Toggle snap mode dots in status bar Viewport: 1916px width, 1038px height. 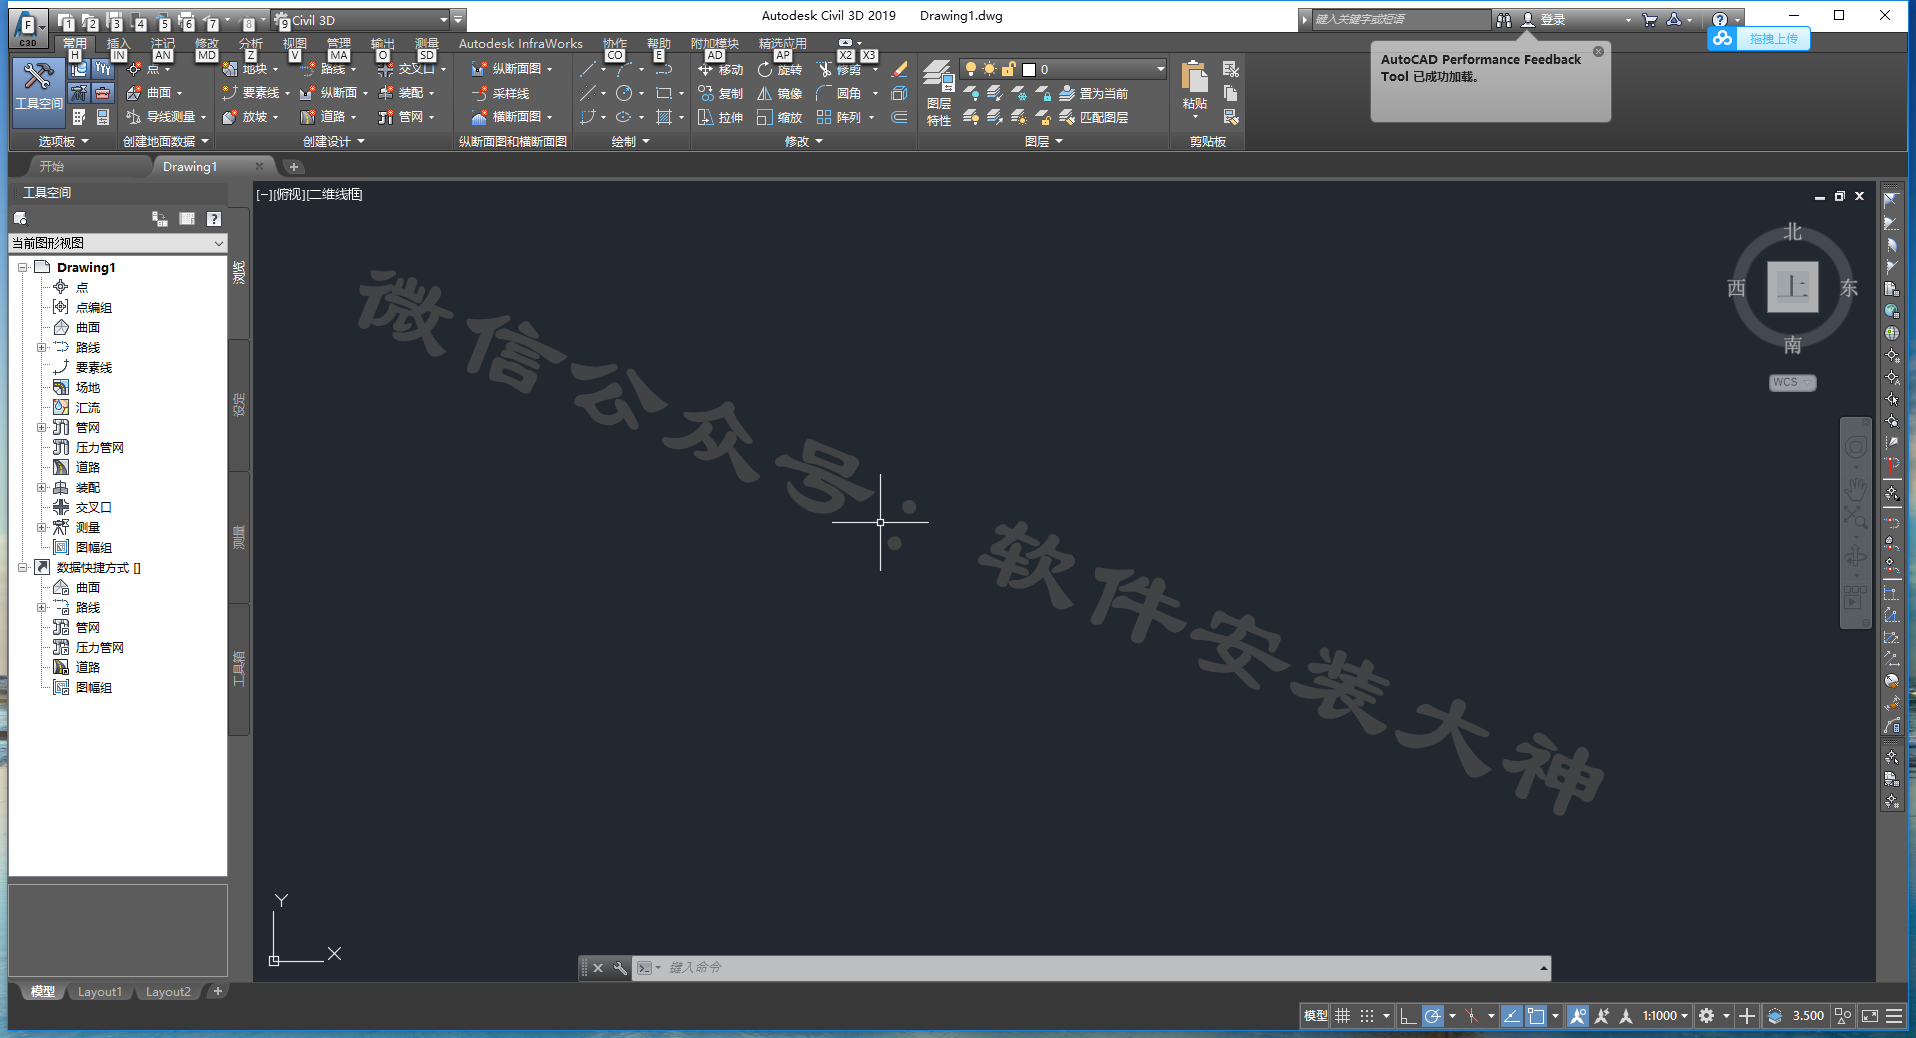tap(1367, 1016)
